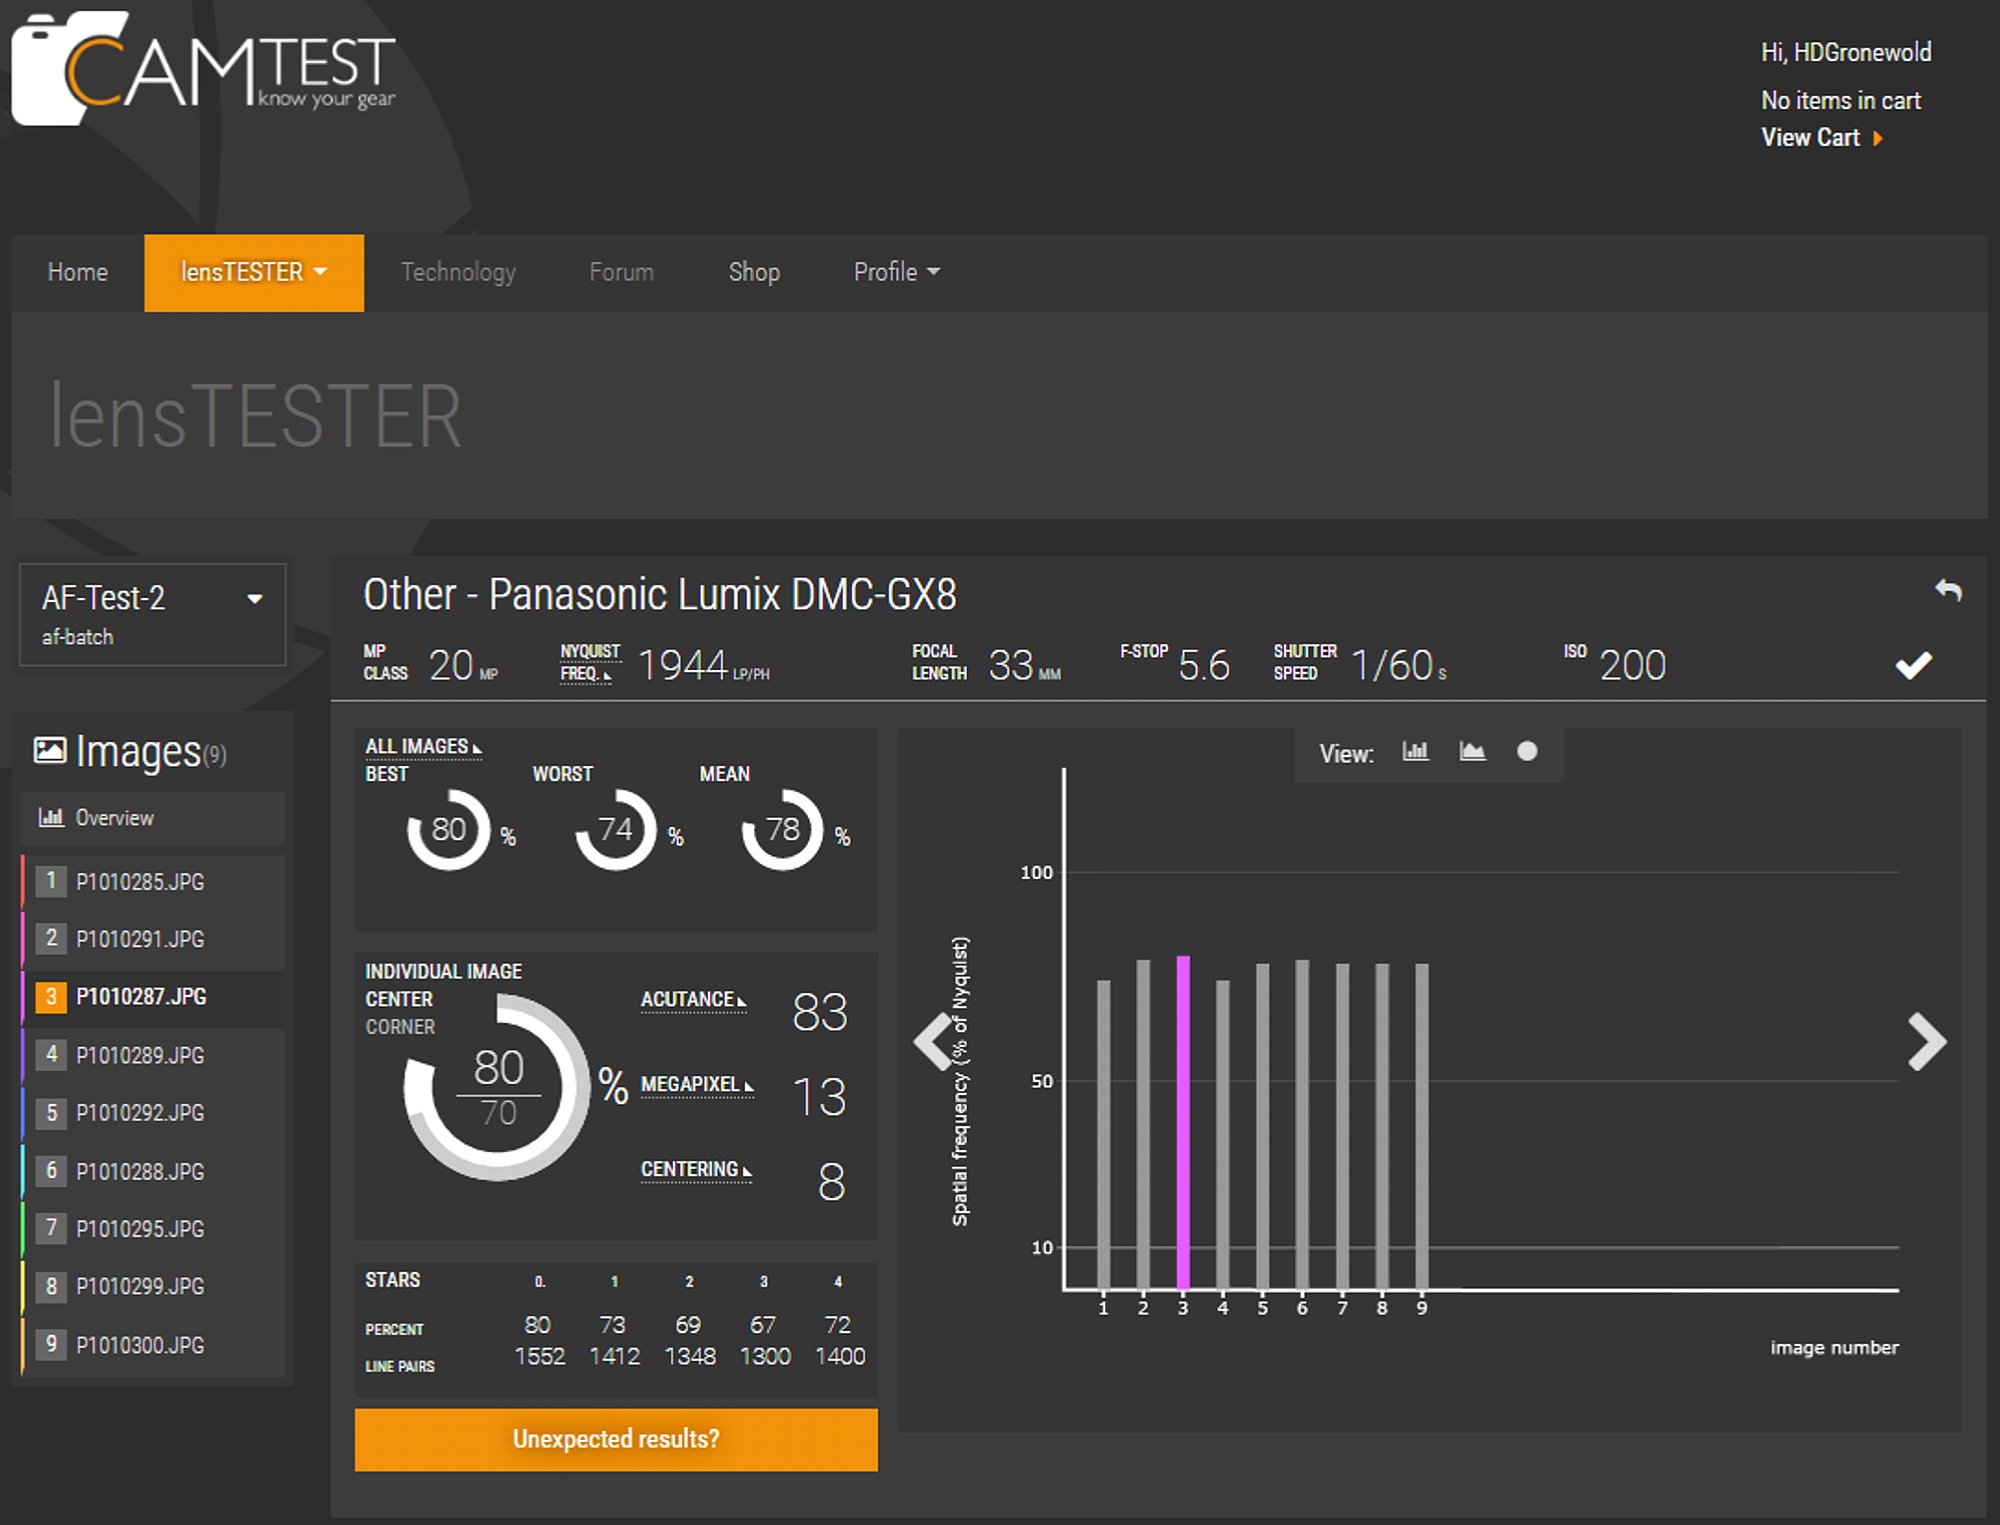This screenshot has width=2000, height=1525.
Task: Expand the Nyquist Freq. info
Action: click(x=590, y=662)
